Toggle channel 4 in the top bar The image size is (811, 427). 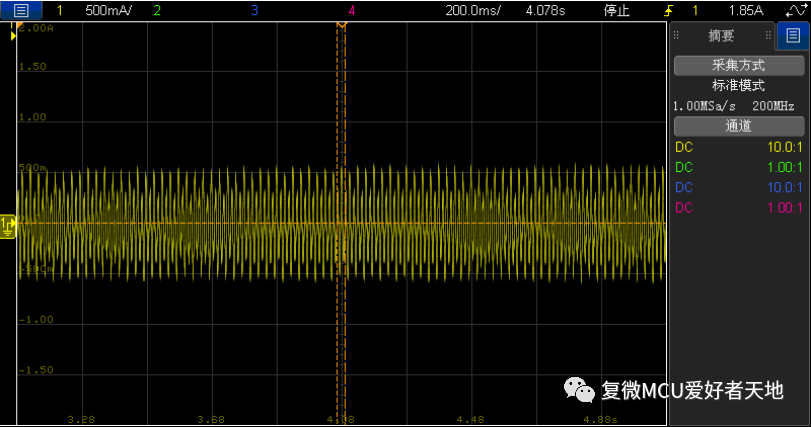pyautogui.click(x=351, y=10)
